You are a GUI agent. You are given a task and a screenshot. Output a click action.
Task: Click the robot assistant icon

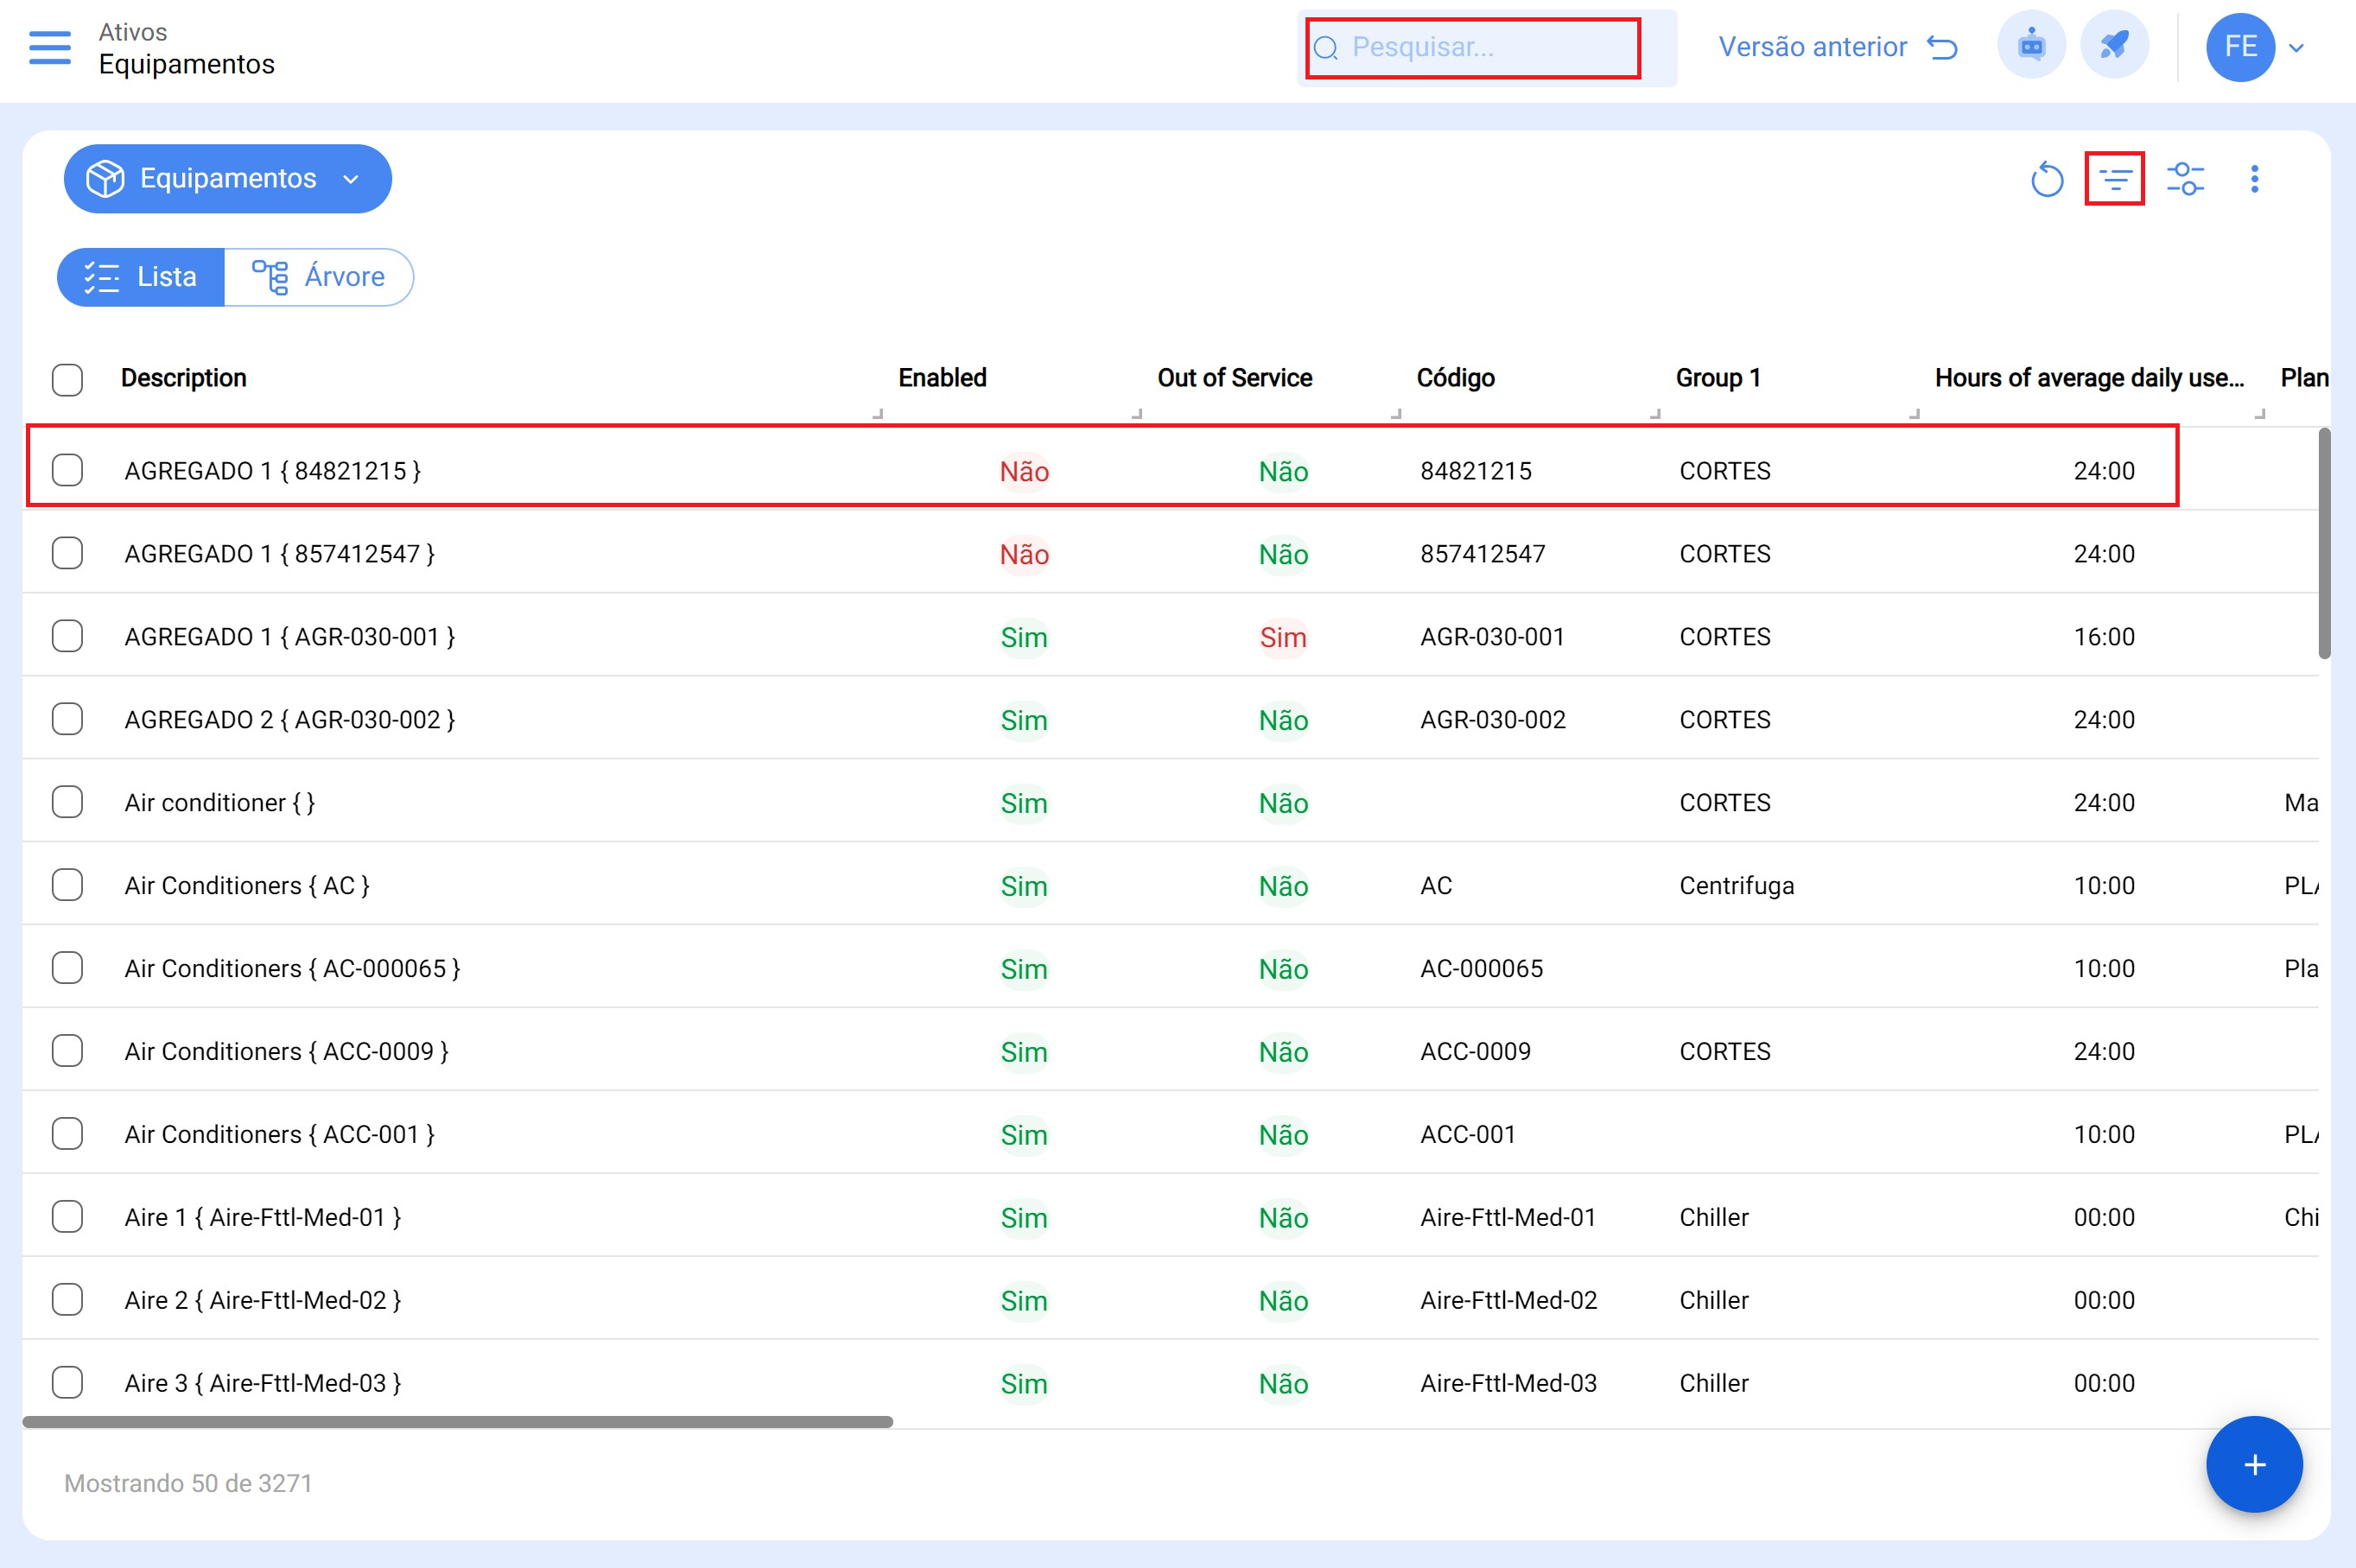click(2031, 46)
